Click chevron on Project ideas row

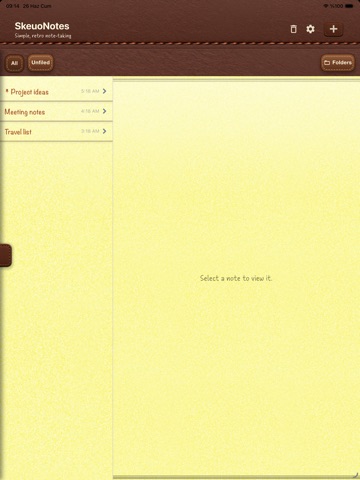click(x=105, y=91)
